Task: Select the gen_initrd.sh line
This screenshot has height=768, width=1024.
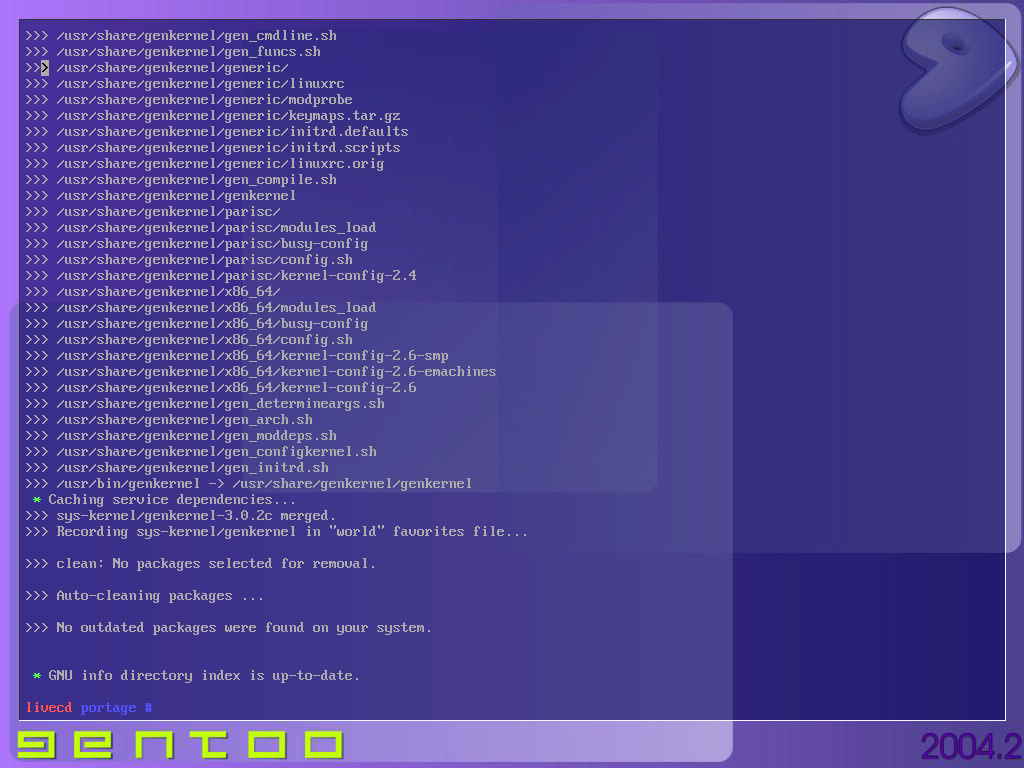Action: coord(177,468)
